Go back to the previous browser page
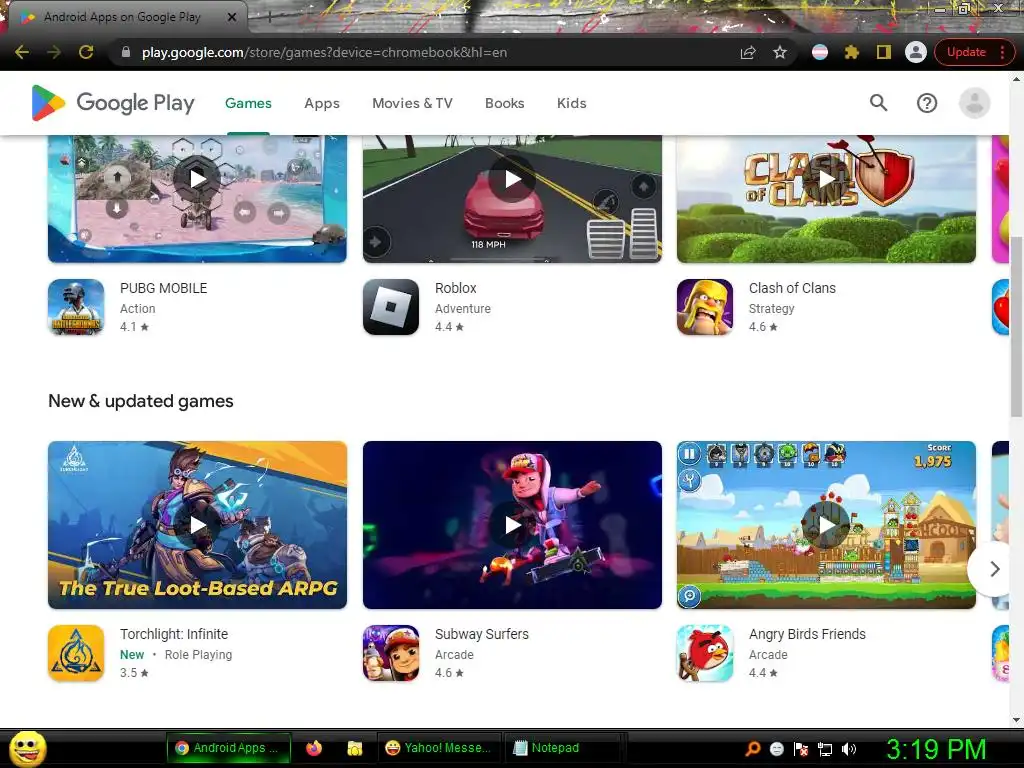This screenshot has height=768, width=1024. click(22, 52)
